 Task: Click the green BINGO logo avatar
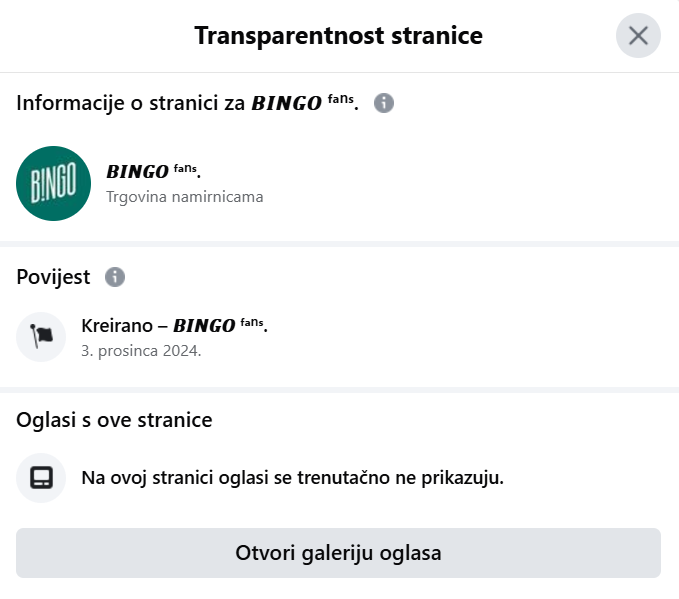54,183
